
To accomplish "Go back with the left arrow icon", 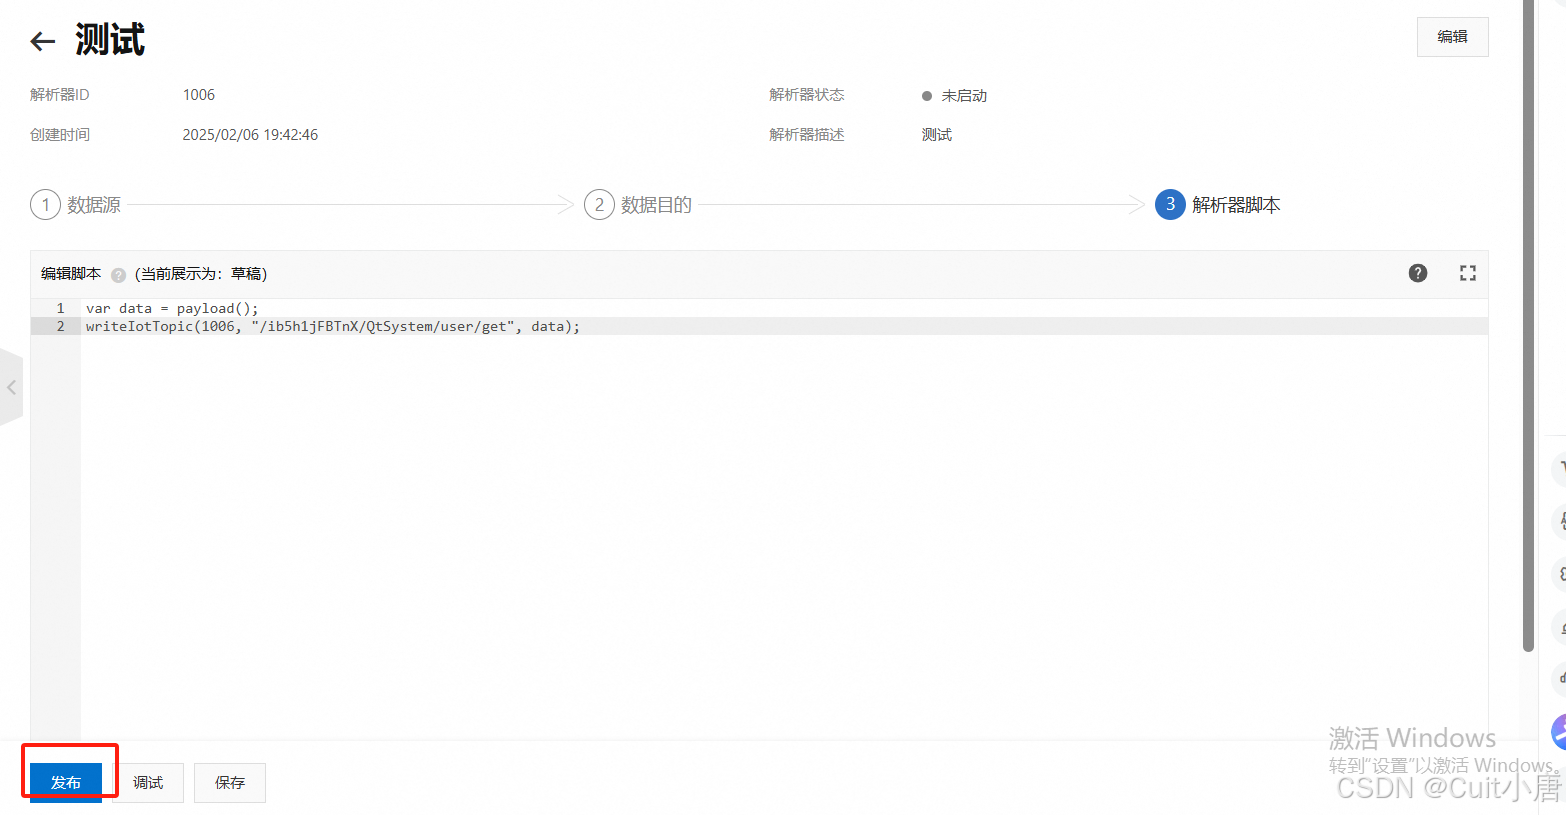I will [42, 41].
